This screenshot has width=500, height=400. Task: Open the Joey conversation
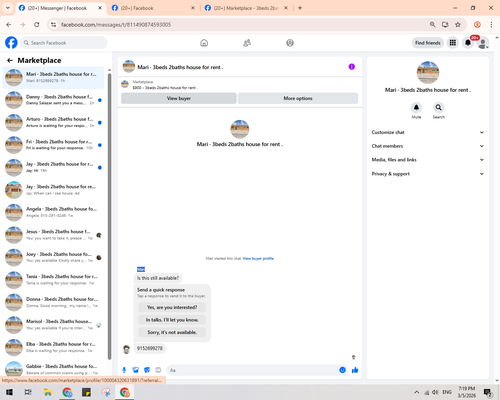[x=53, y=257]
